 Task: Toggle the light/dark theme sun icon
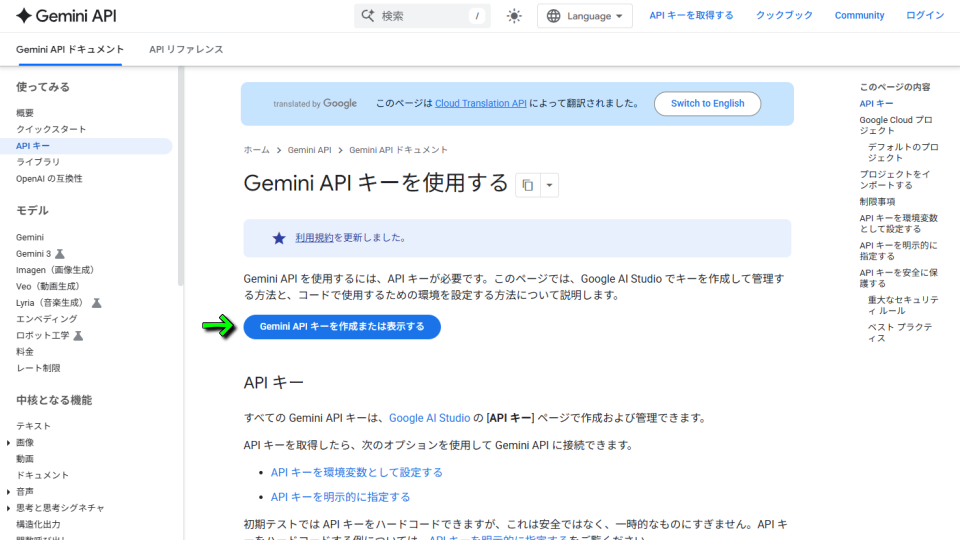click(x=514, y=16)
